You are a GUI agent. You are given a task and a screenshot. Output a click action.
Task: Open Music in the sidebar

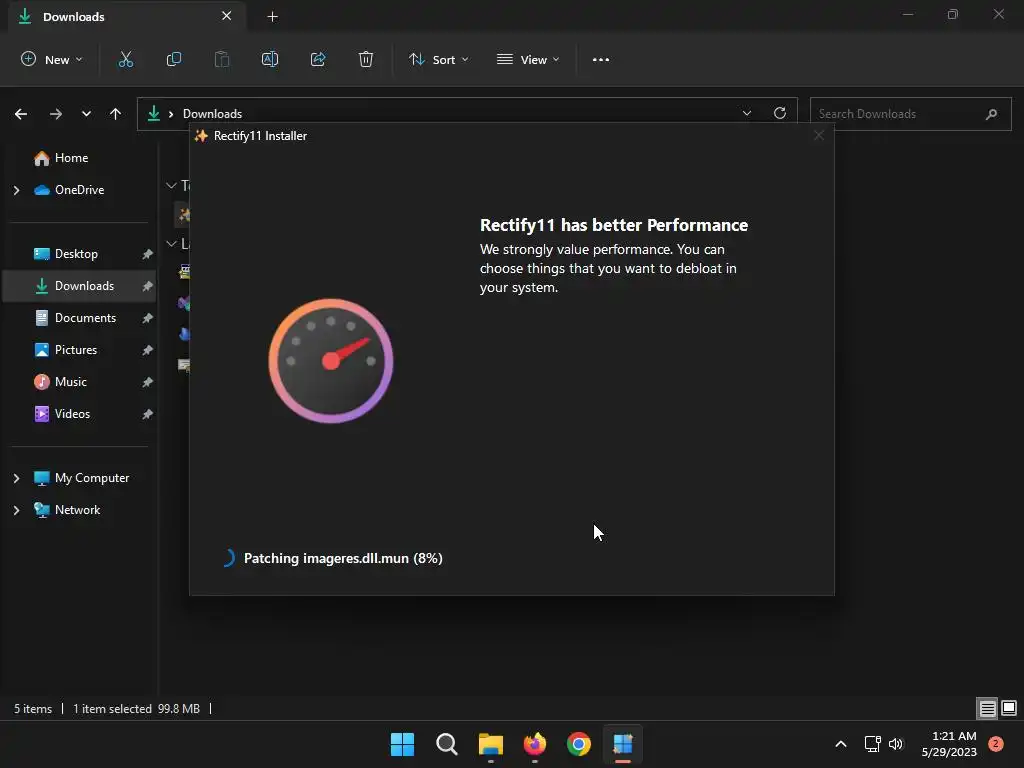71,382
